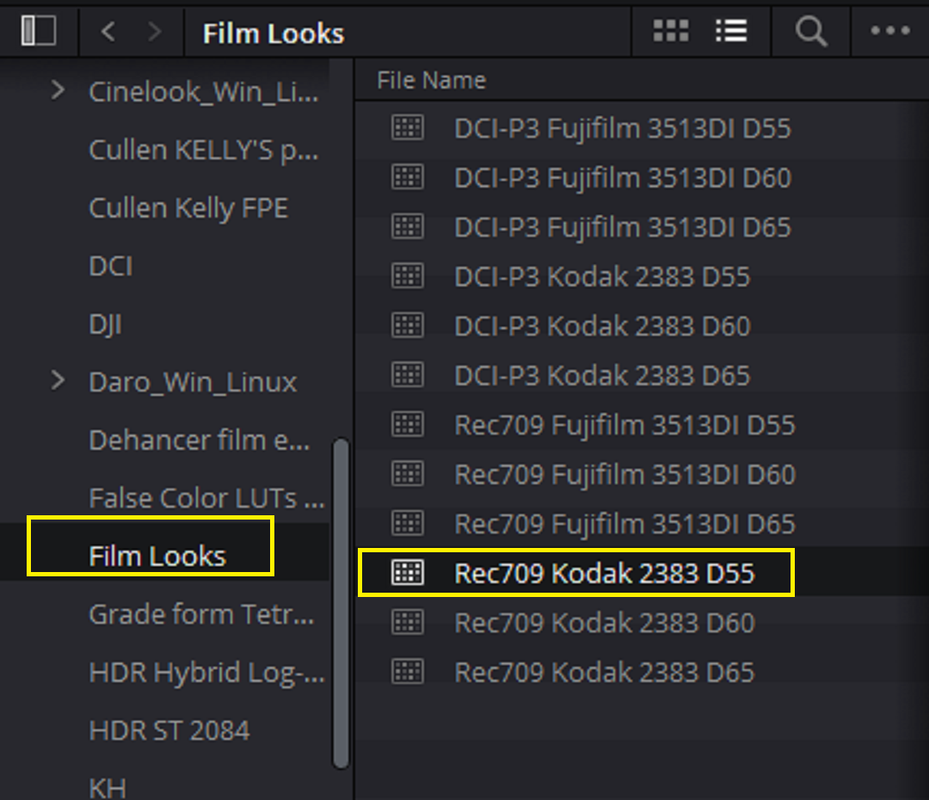Toggle the folder sidebar panel icon
Viewport: 929px width, 800px height.
[39, 31]
